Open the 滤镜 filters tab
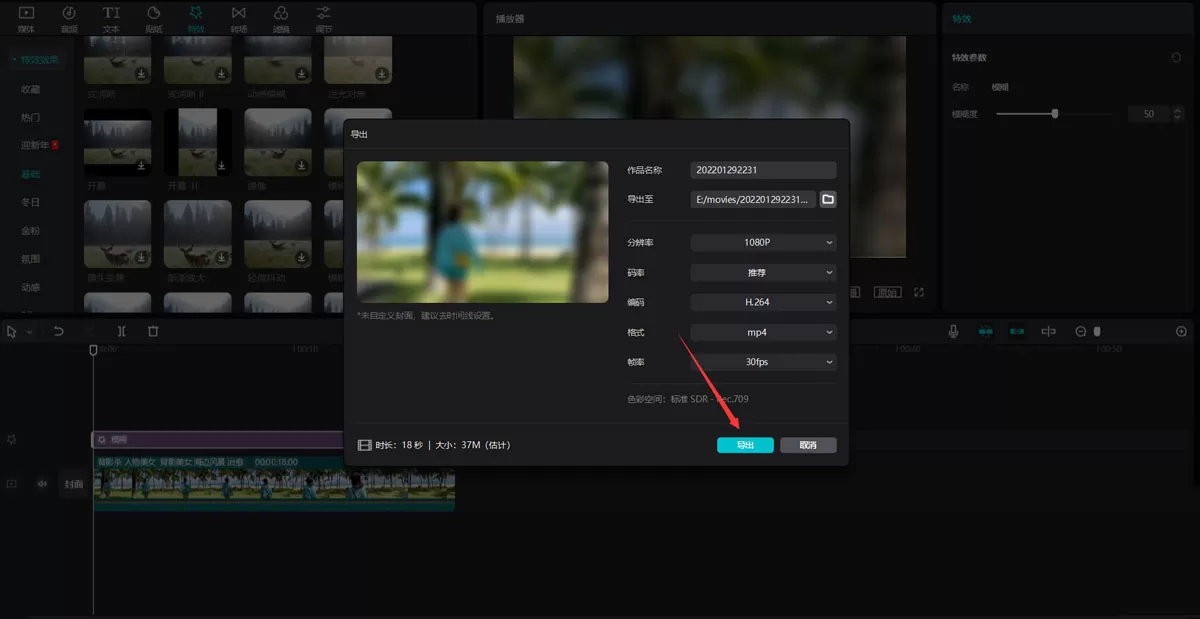 point(281,18)
